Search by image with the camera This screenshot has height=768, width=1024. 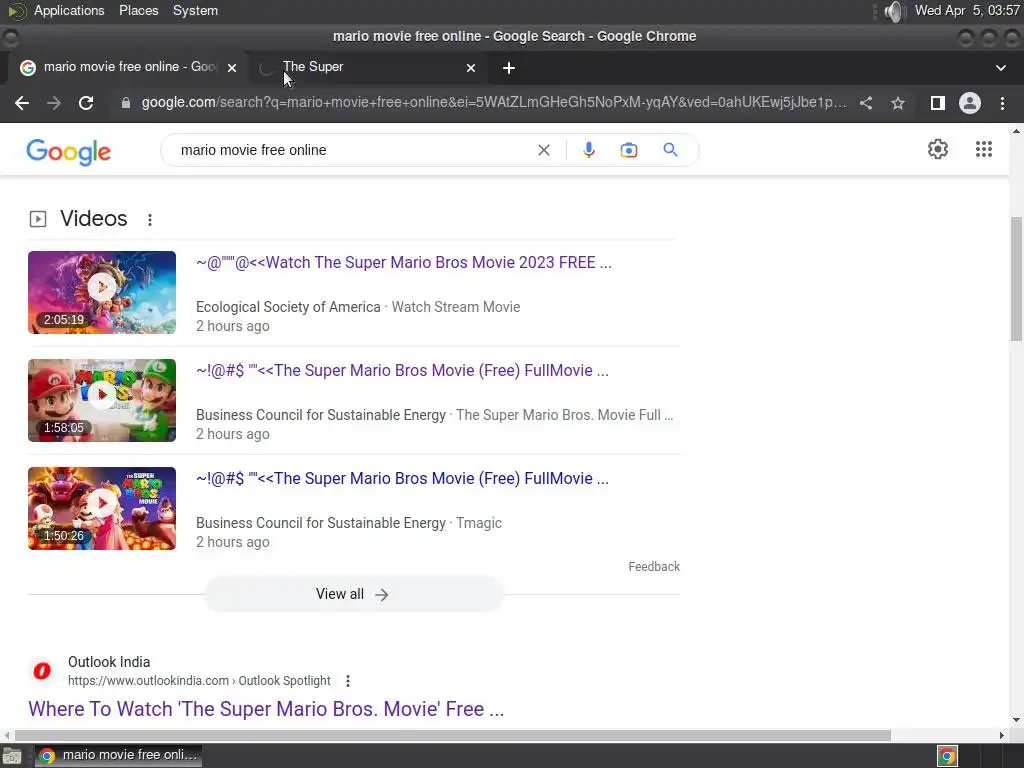pos(629,150)
